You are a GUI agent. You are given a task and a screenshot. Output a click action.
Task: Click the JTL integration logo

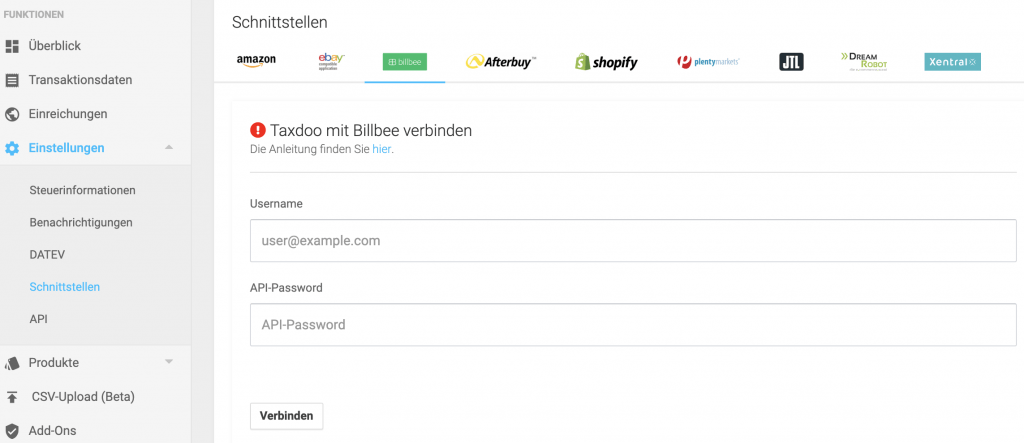[x=792, y=61]
